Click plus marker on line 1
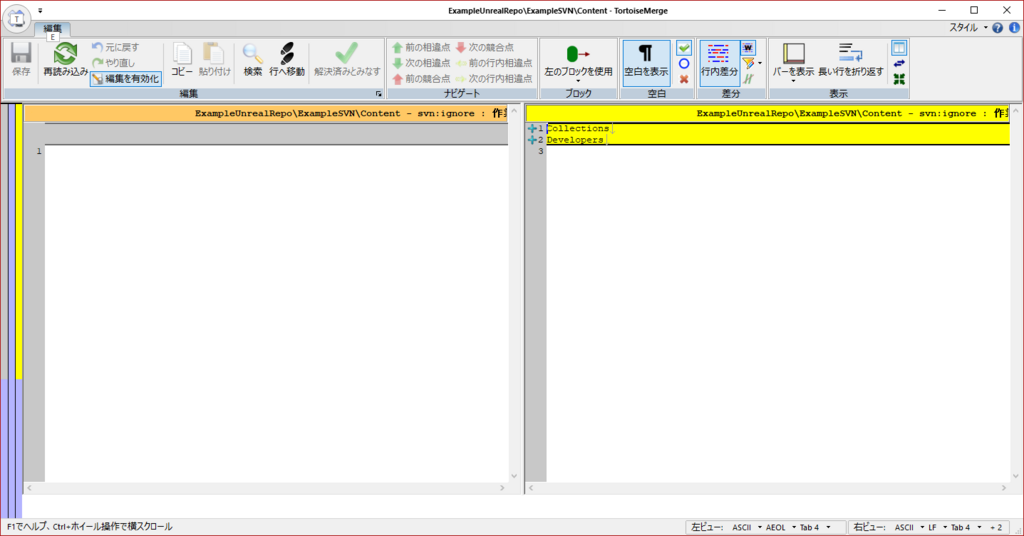The height and width of the screenshot is (536, 1024). point(532,129)
